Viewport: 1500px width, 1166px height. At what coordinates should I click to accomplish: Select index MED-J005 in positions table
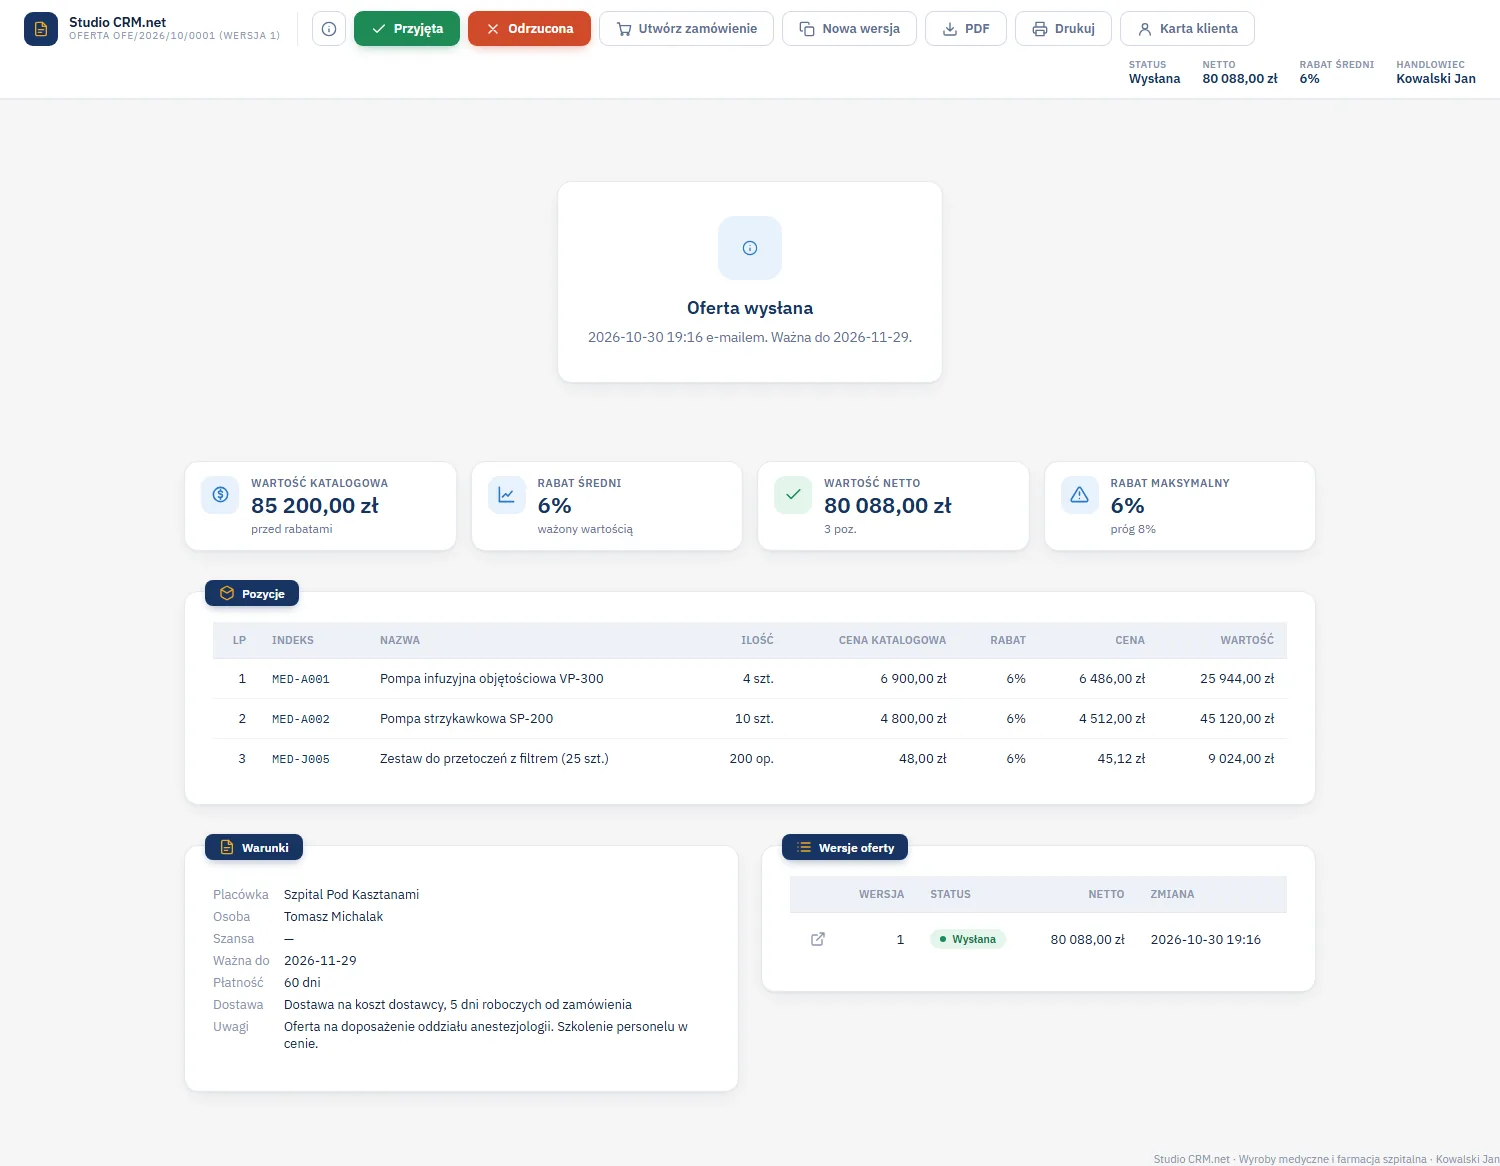coord(301,759)
